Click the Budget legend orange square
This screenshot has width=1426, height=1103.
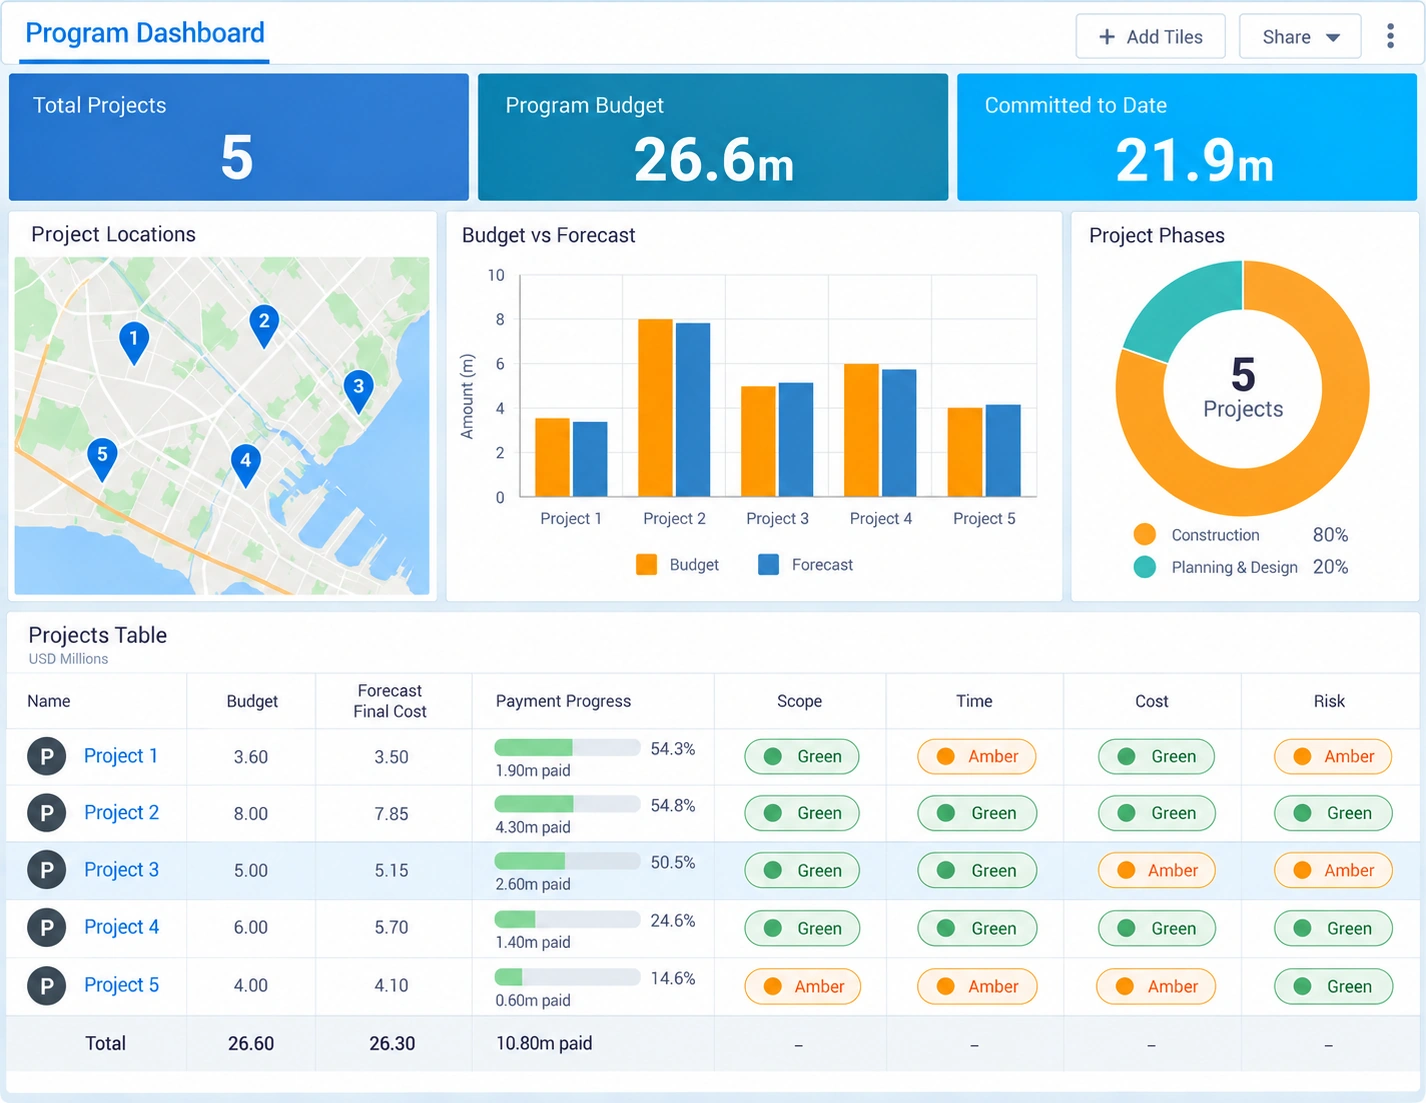pyautogui.click(x=647, y=565)
